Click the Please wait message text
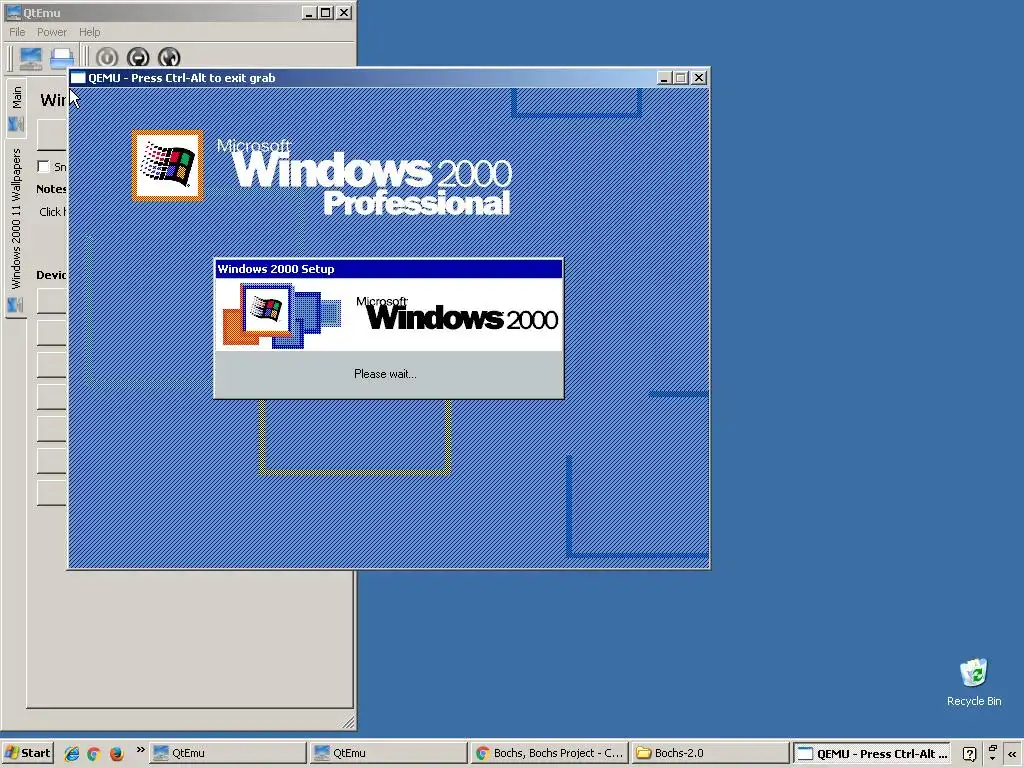1024x768 pixels. [385, 374]
